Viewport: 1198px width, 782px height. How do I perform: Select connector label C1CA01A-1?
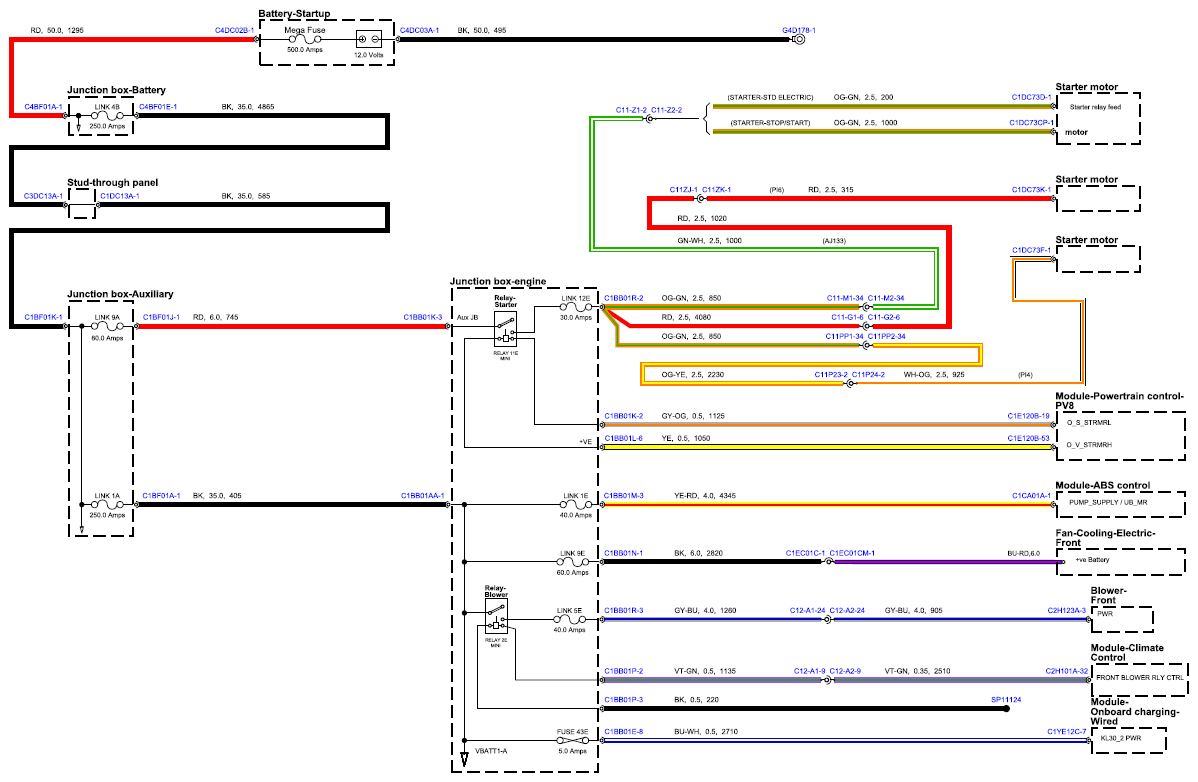(x=1031, y=496)
